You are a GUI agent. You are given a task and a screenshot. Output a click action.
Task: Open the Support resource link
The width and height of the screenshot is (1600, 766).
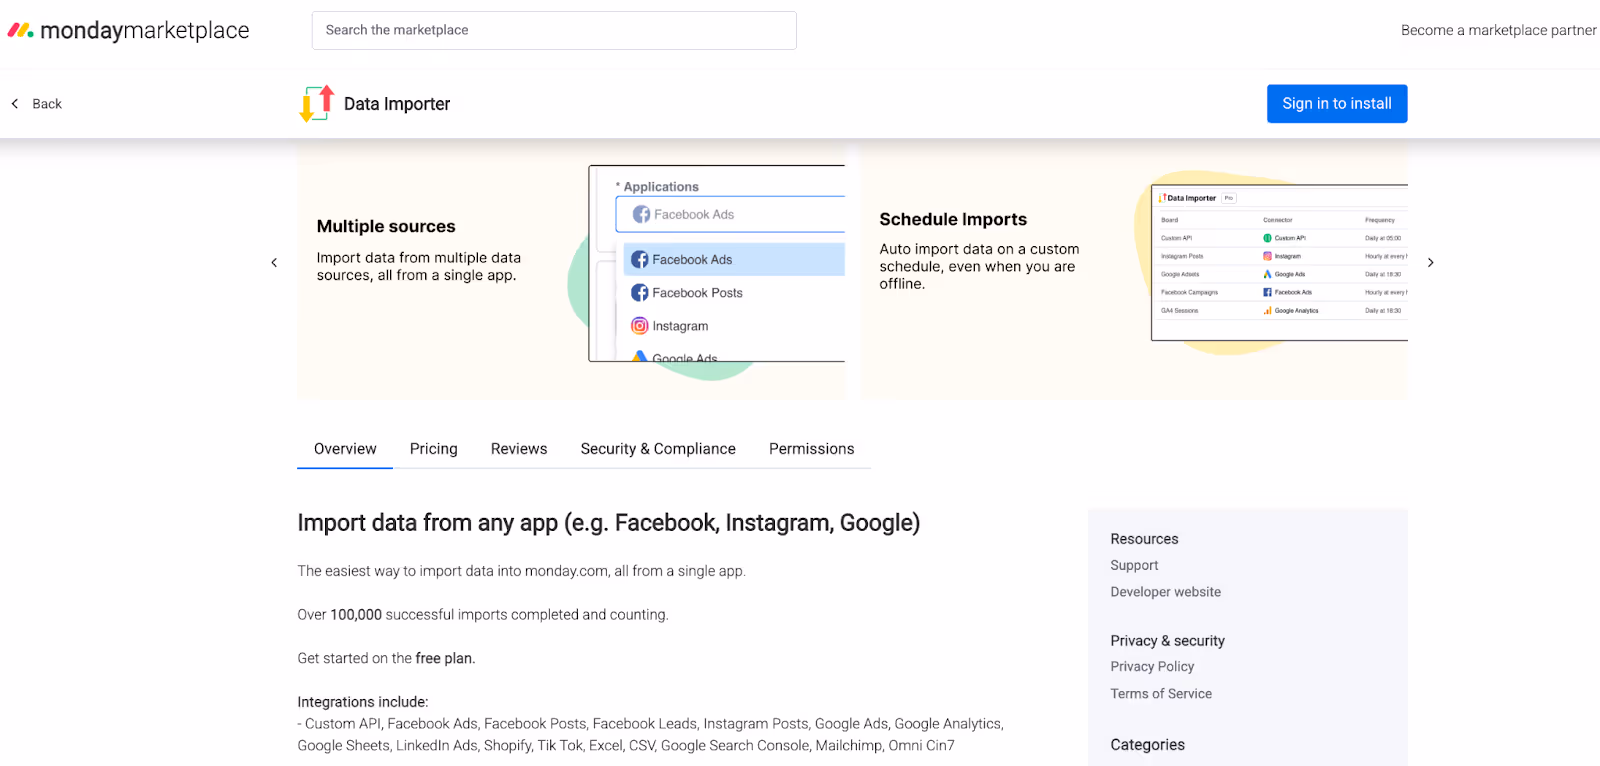pos(1134,565)
